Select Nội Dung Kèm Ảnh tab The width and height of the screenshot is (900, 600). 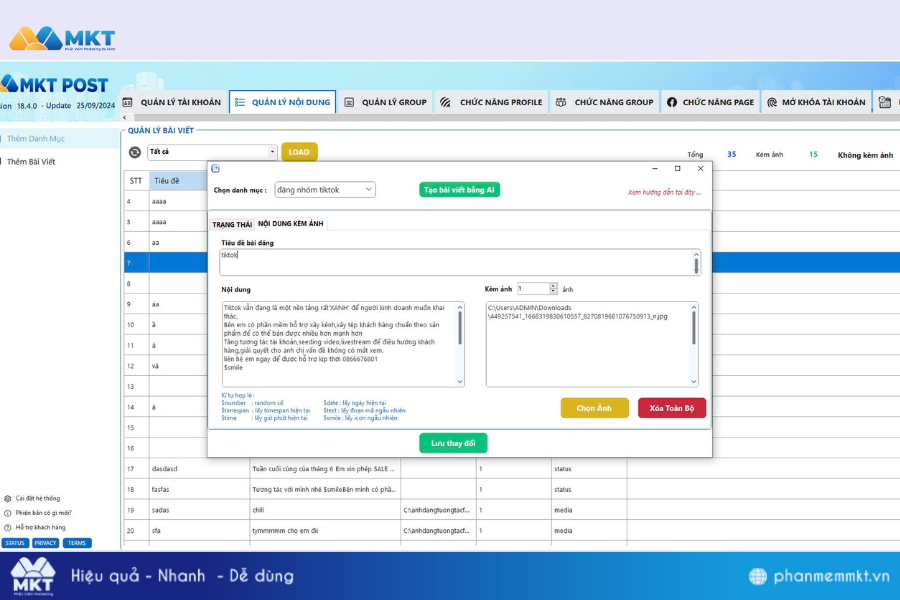[290, 223]
